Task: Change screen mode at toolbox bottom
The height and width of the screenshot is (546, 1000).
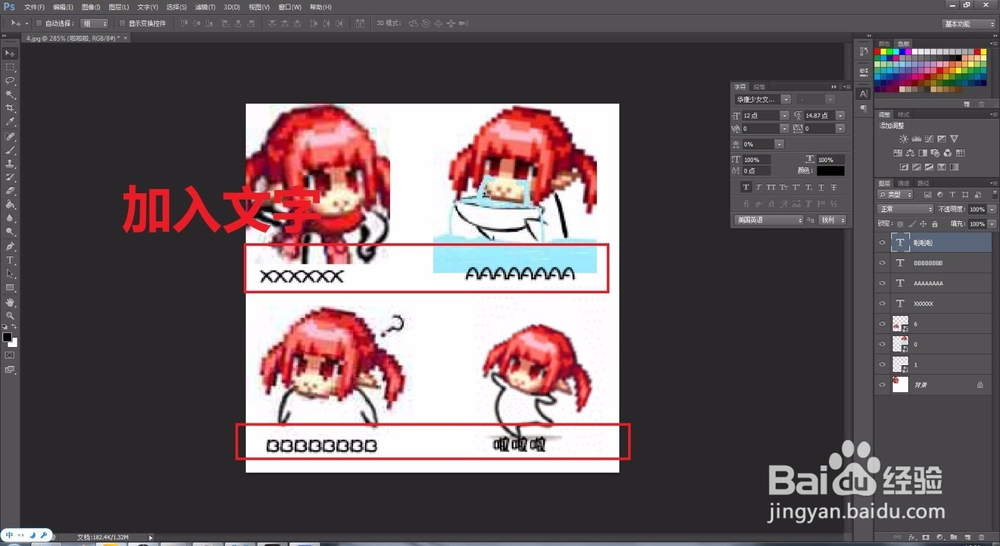Action: [10, 370]
